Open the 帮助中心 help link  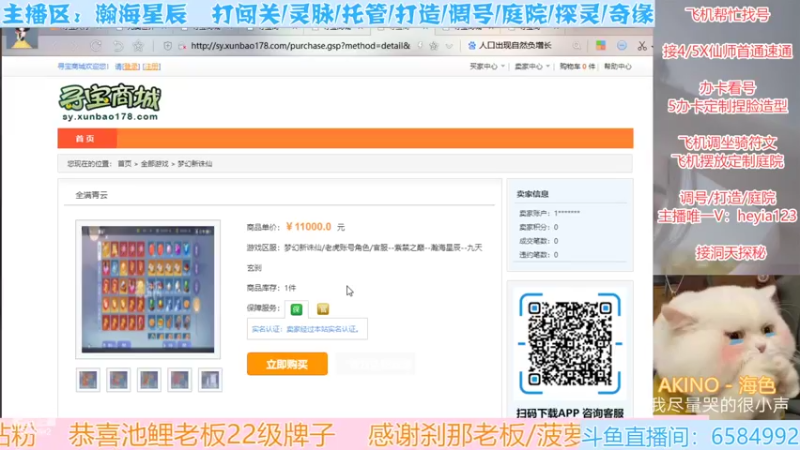click(x=617, y=66)
